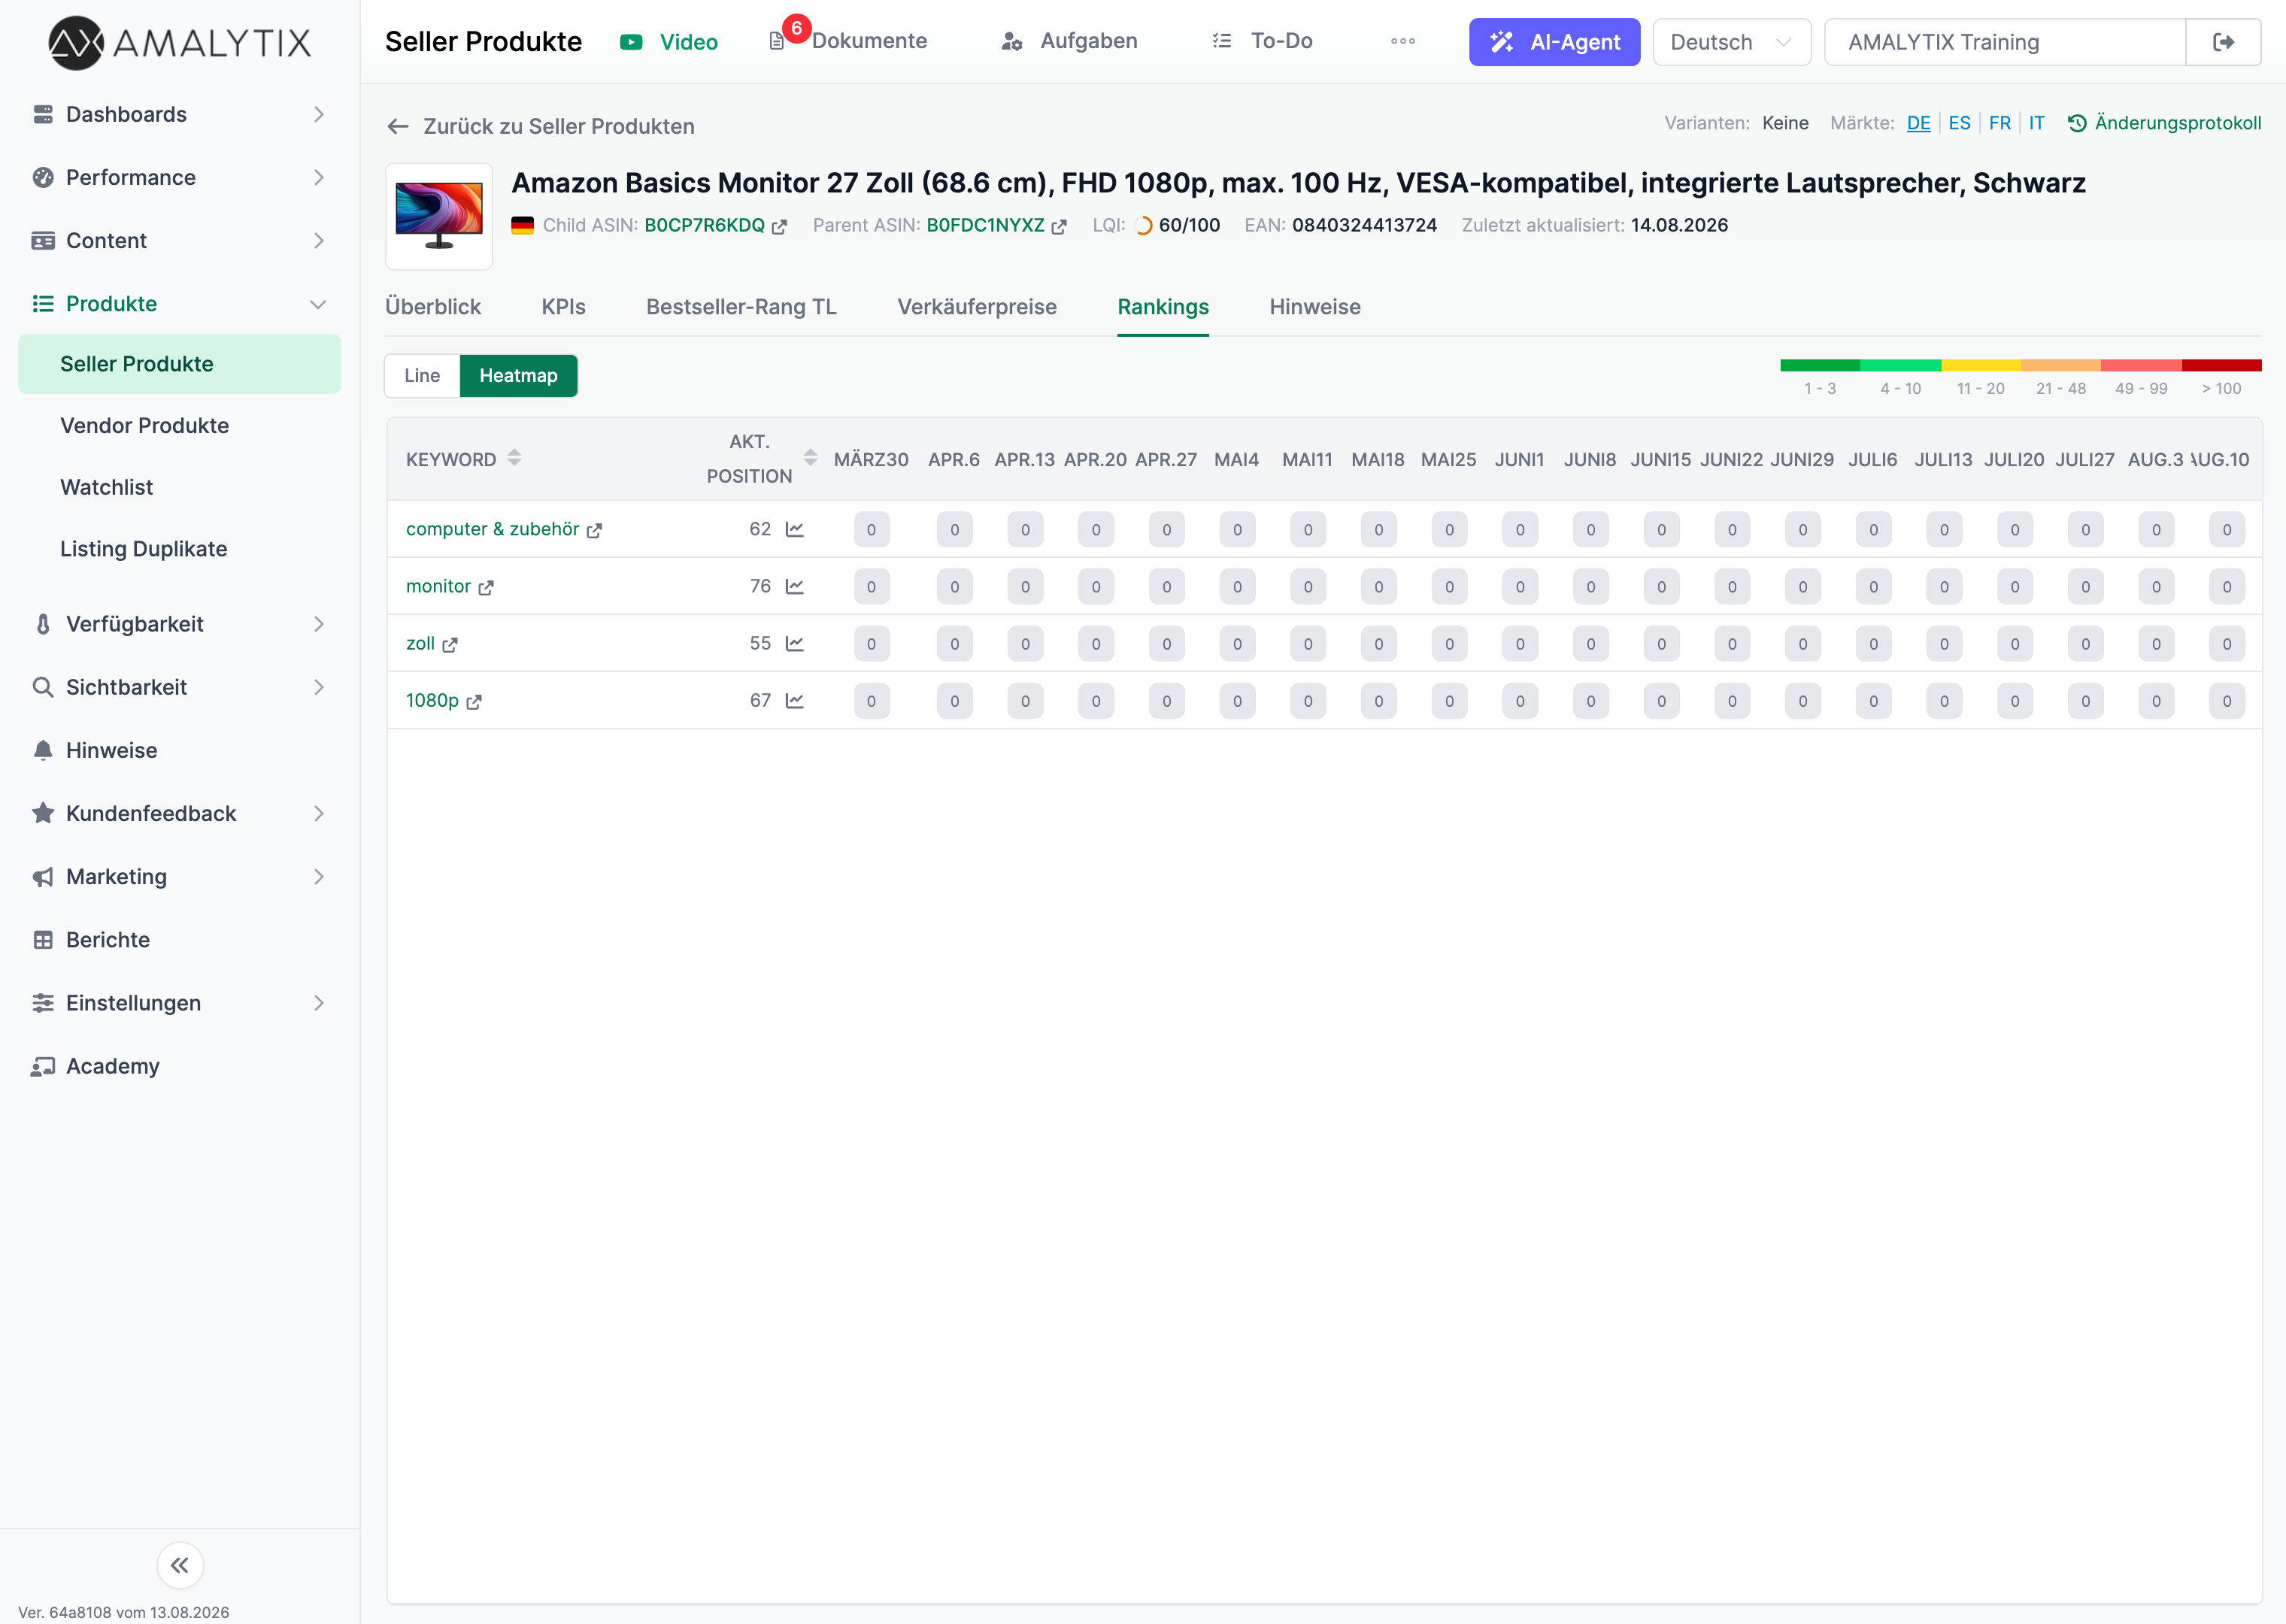
Task: Open the Aufgaben tasks page
Action: (x=1069, y=41)
